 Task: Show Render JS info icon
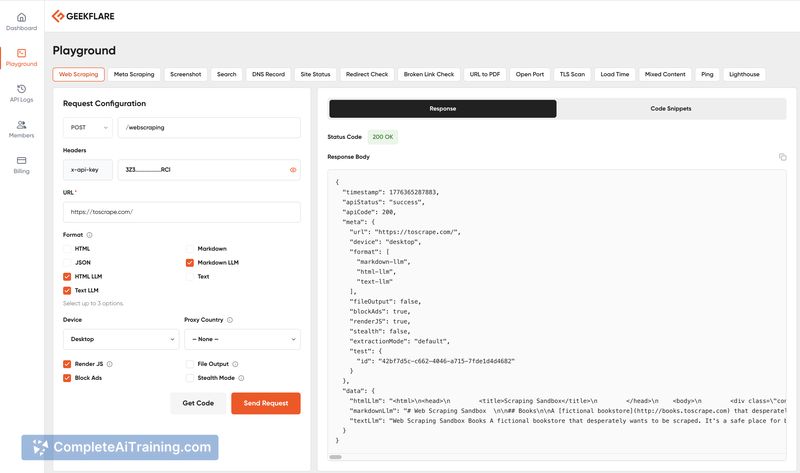pos(109,364)
